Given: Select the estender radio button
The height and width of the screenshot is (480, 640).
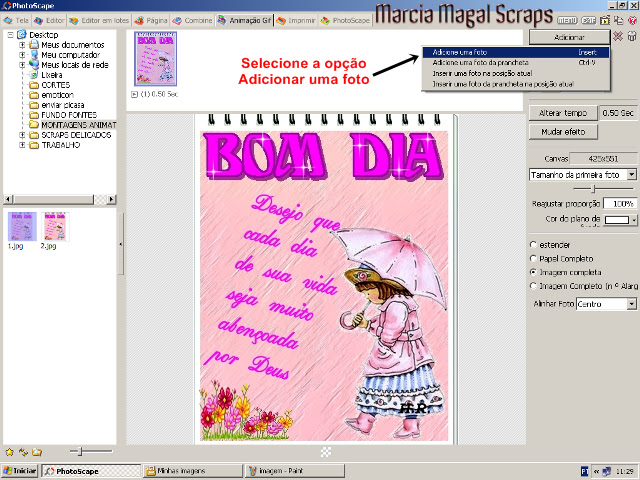Looking at the screenshot, I should pos(533,244).
